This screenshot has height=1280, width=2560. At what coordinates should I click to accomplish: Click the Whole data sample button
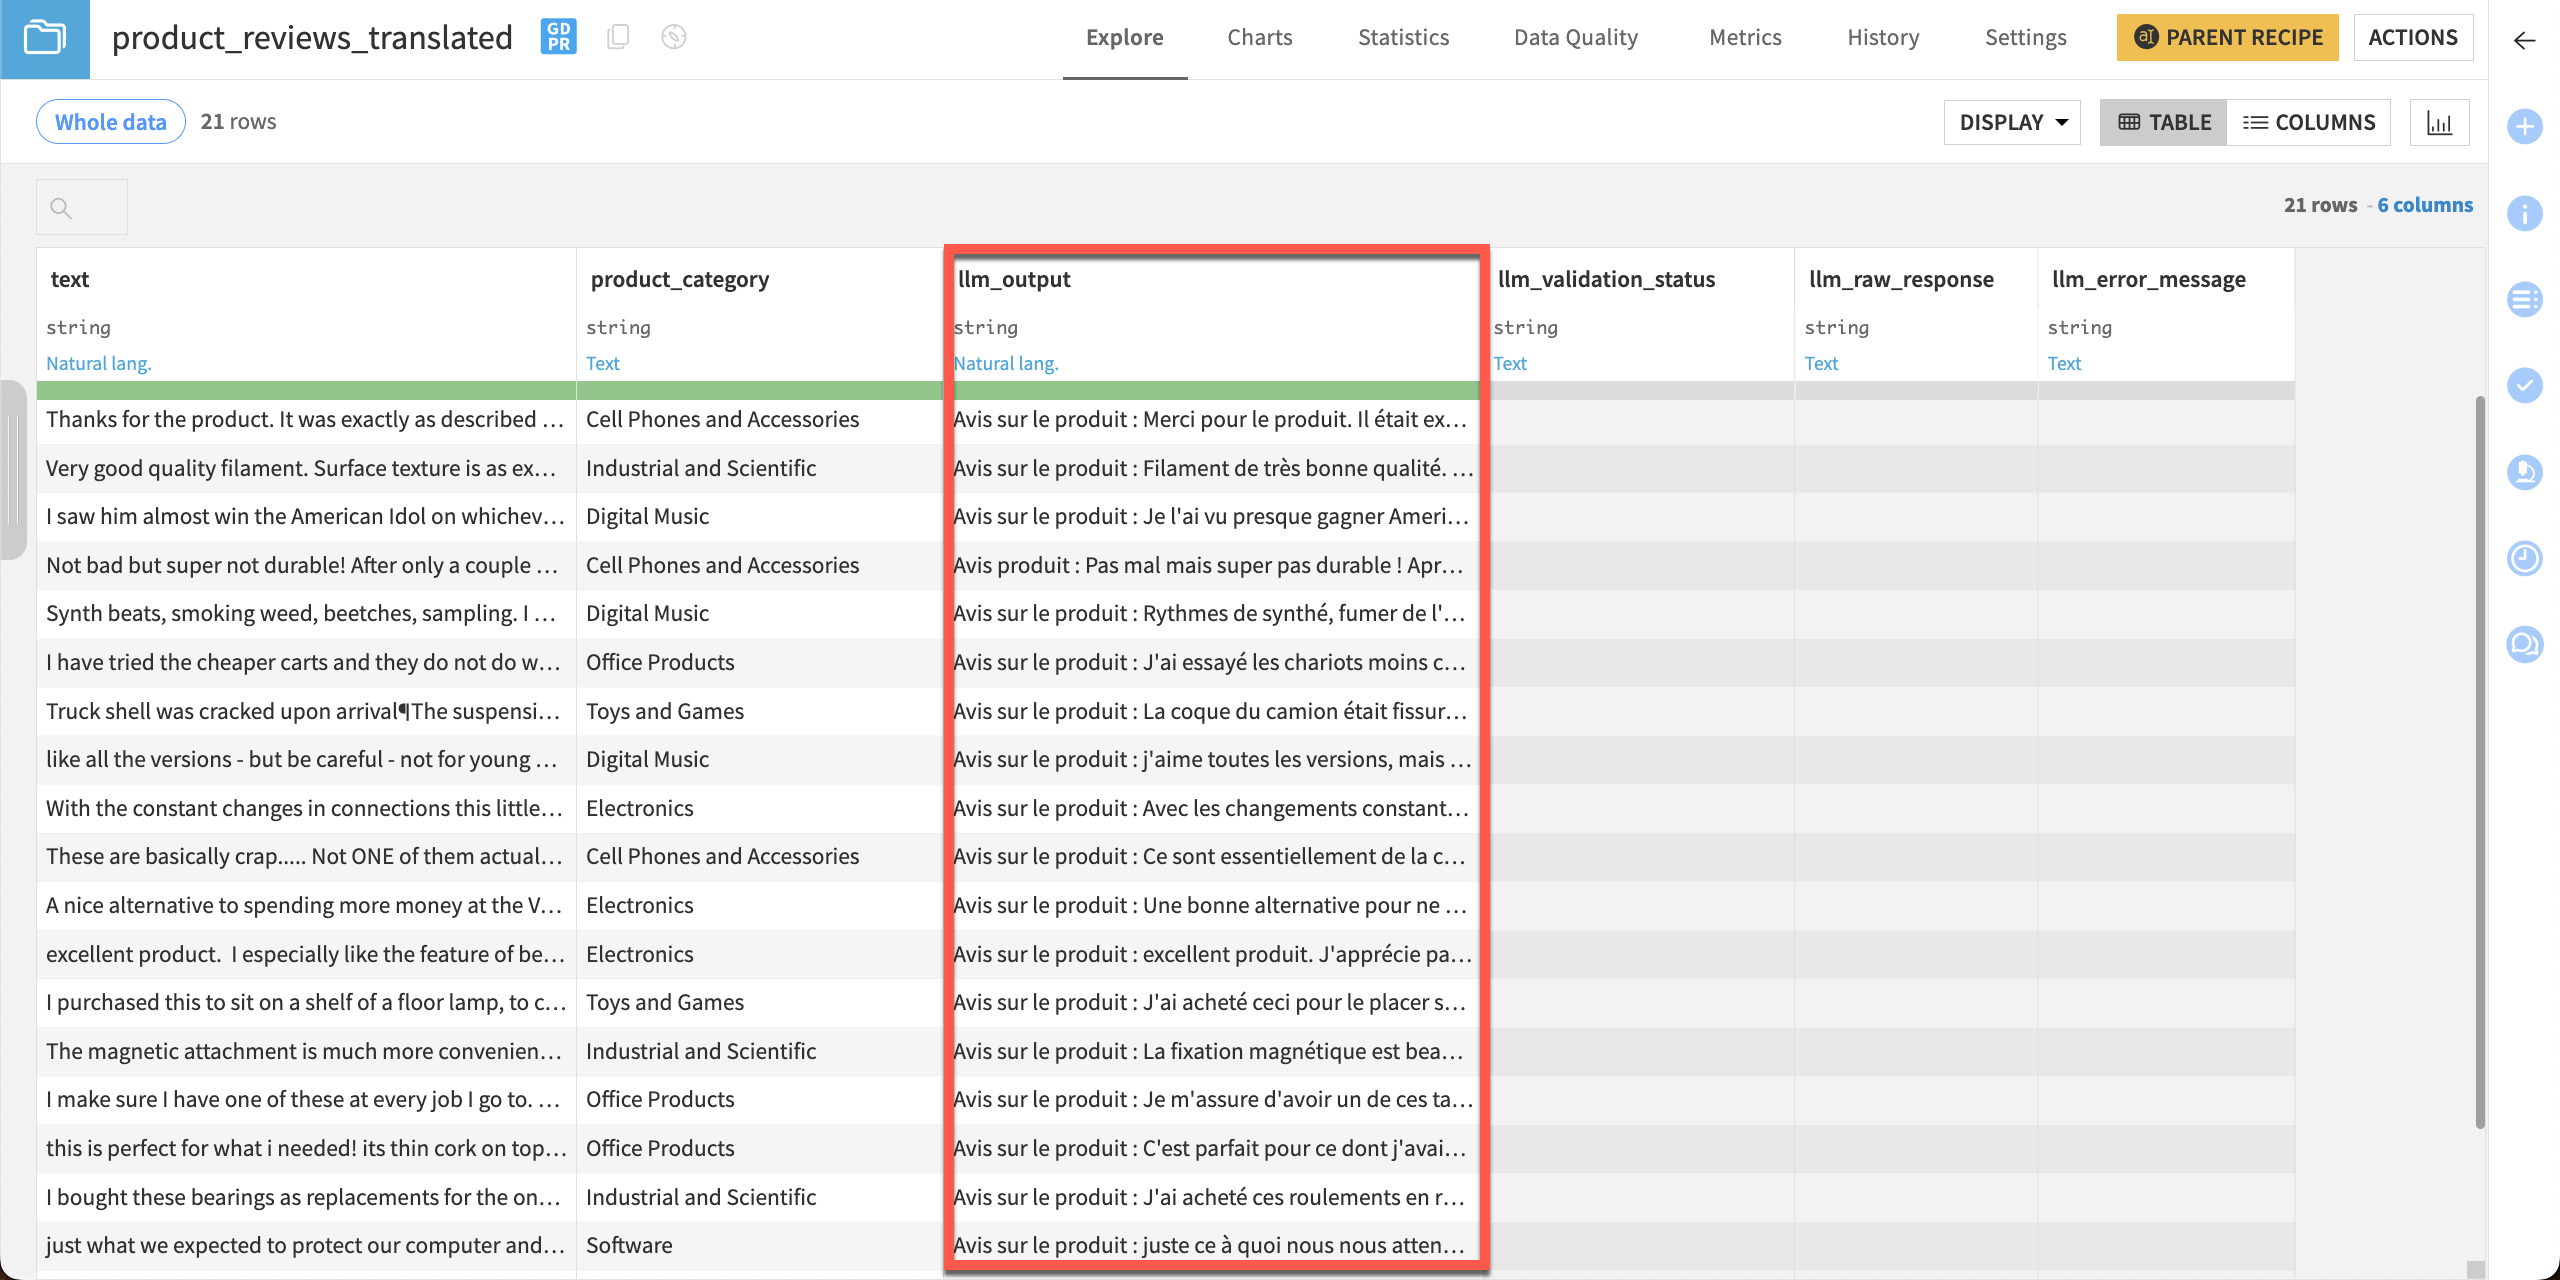110,121
